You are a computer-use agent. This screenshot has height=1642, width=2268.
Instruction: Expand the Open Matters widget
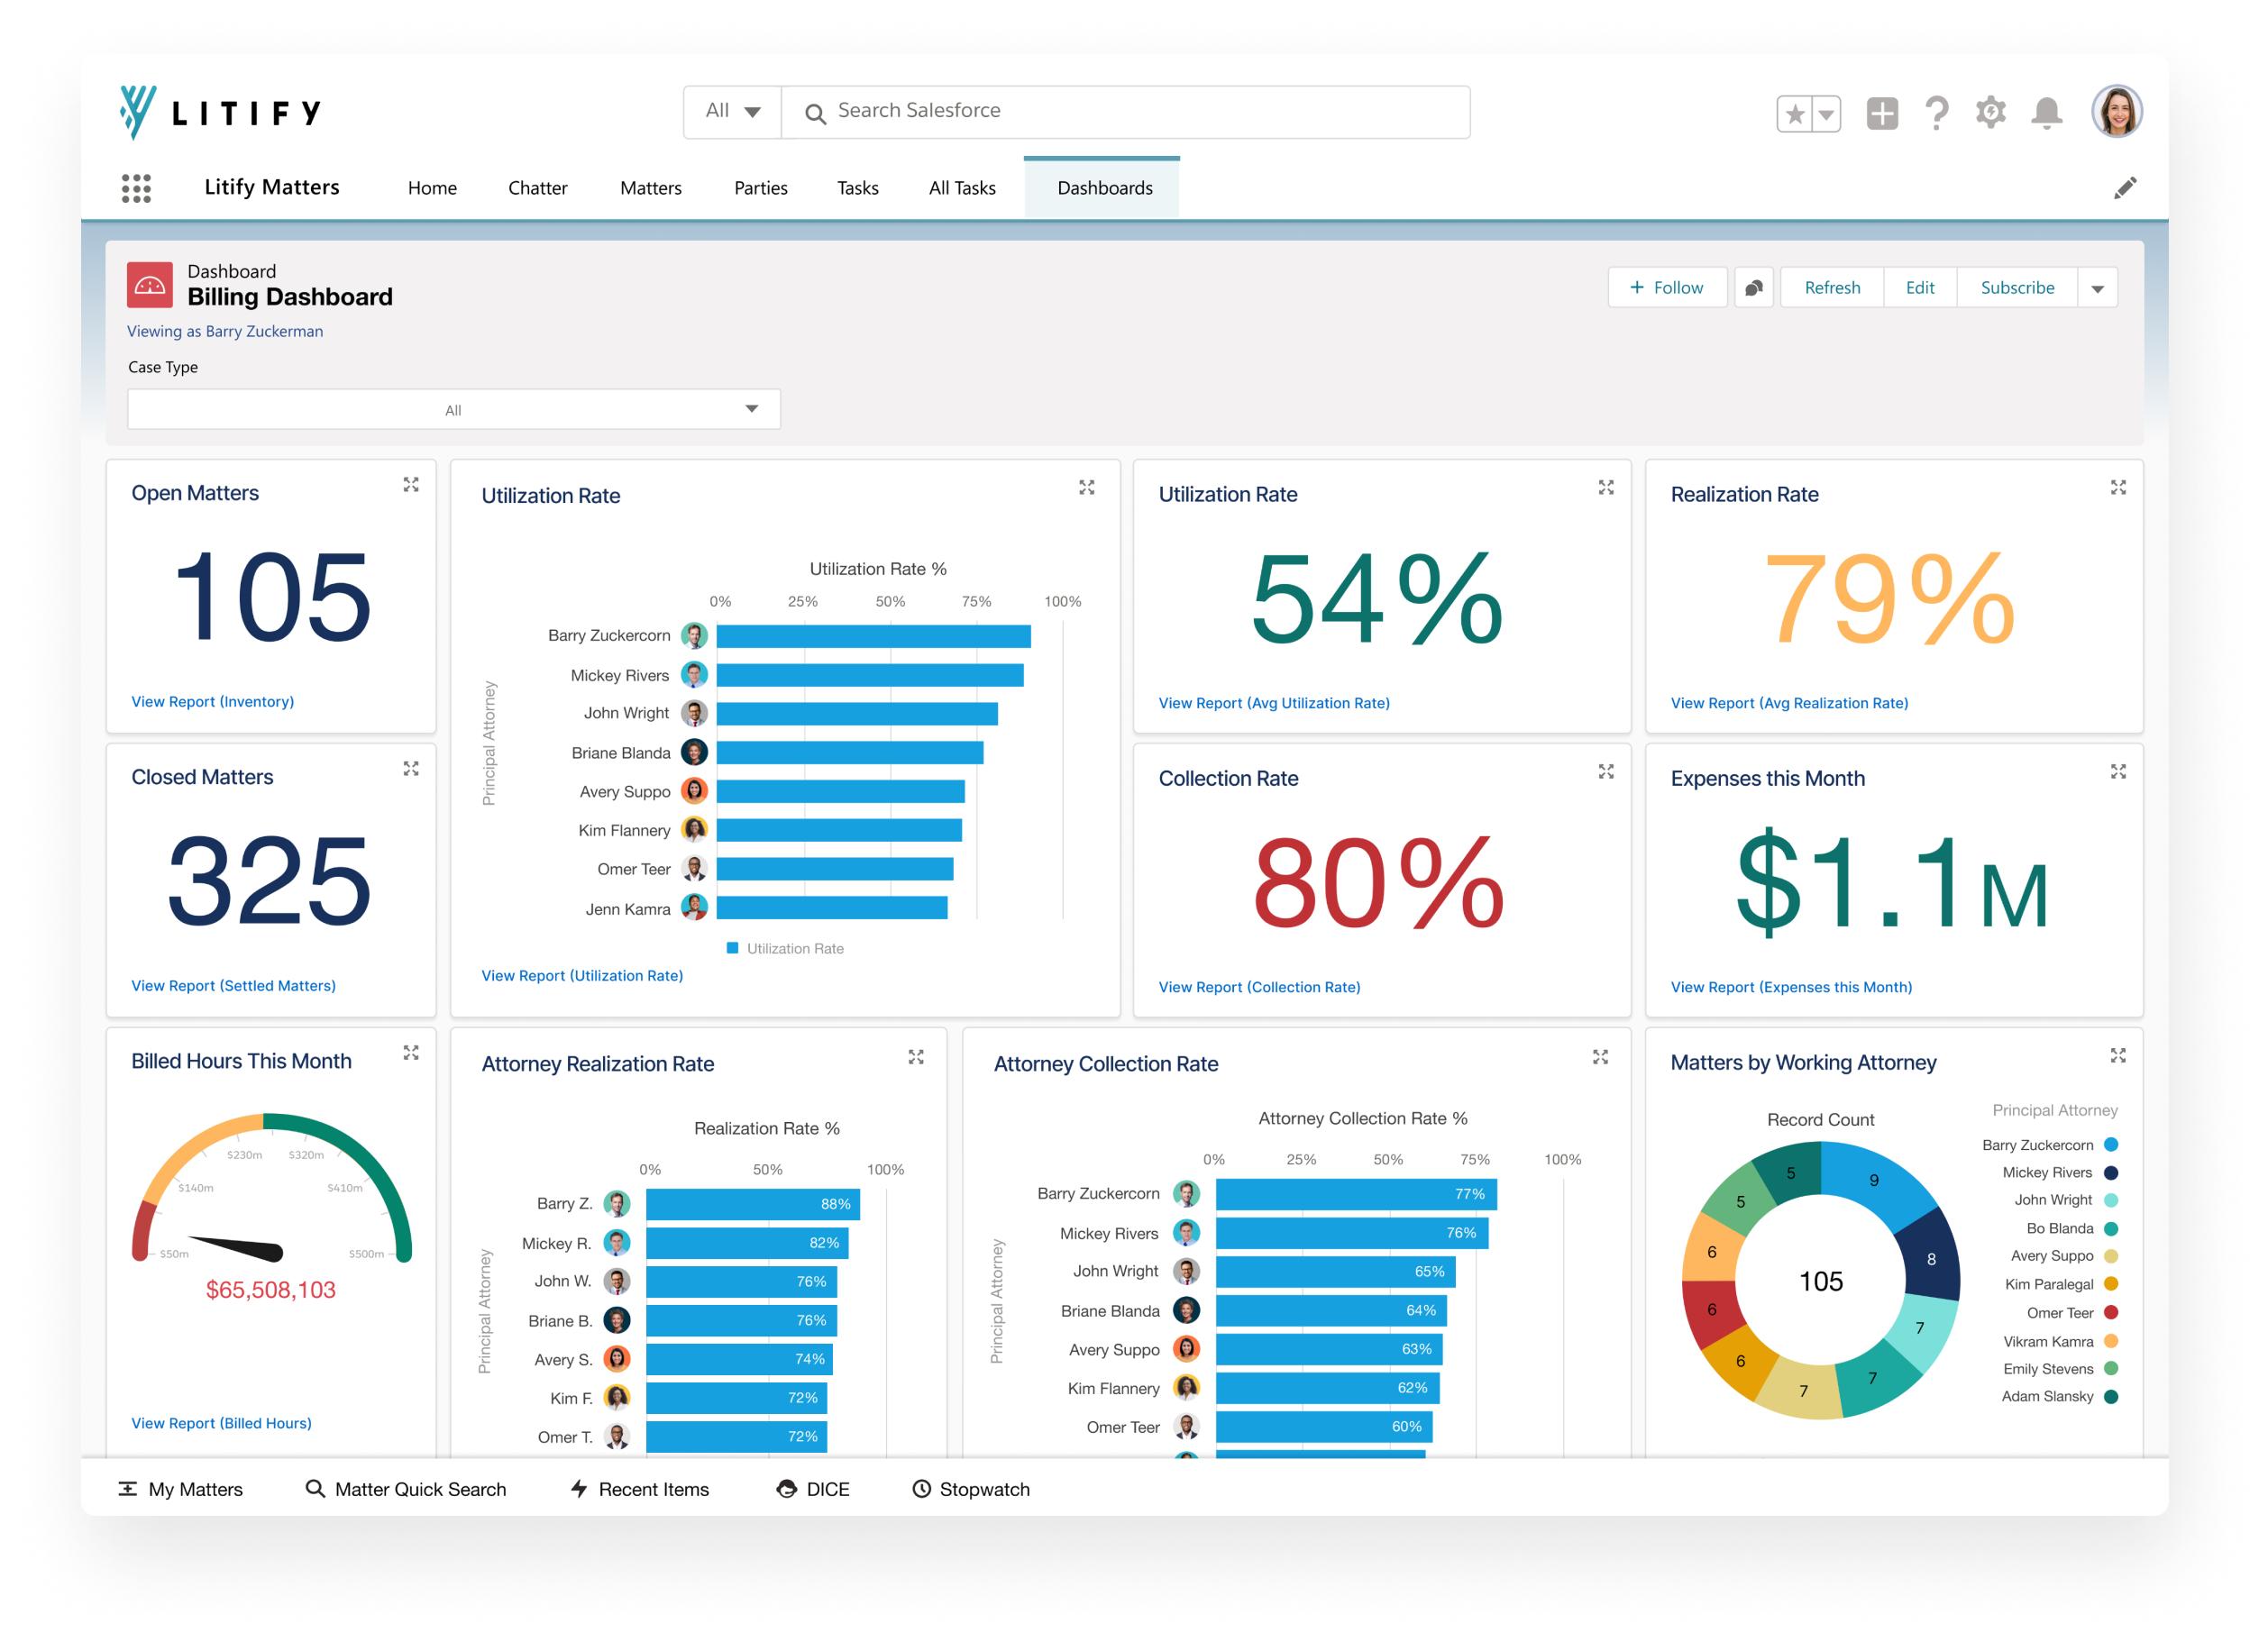point(411,485)
